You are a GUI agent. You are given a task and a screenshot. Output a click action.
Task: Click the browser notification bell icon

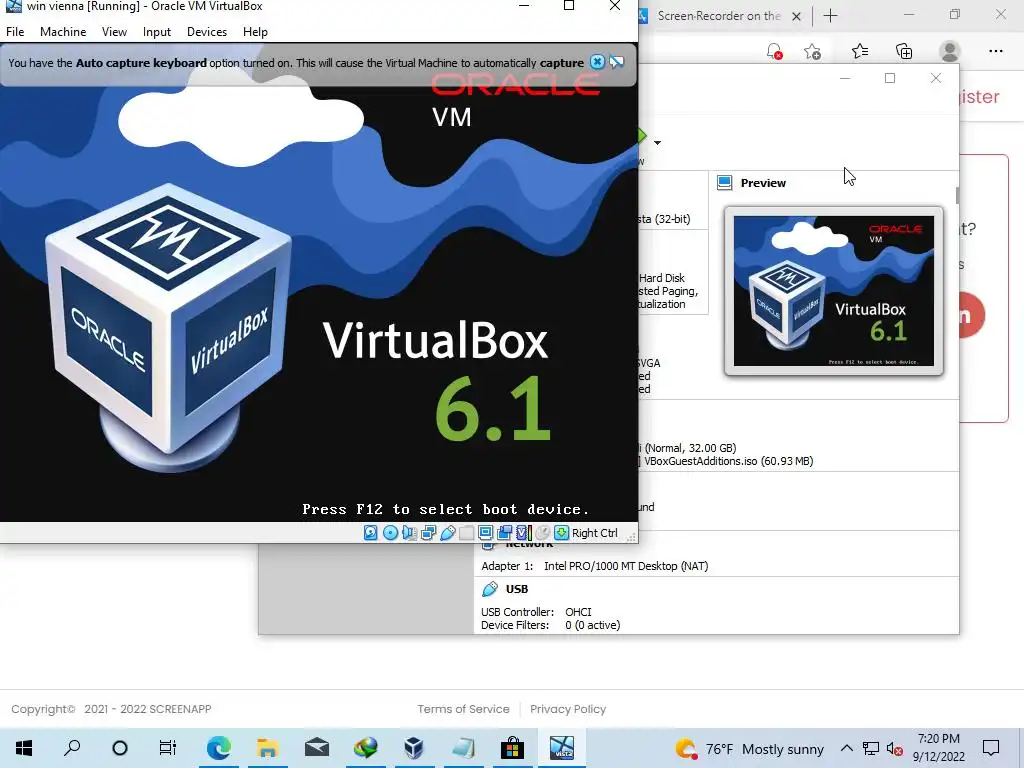775,51
